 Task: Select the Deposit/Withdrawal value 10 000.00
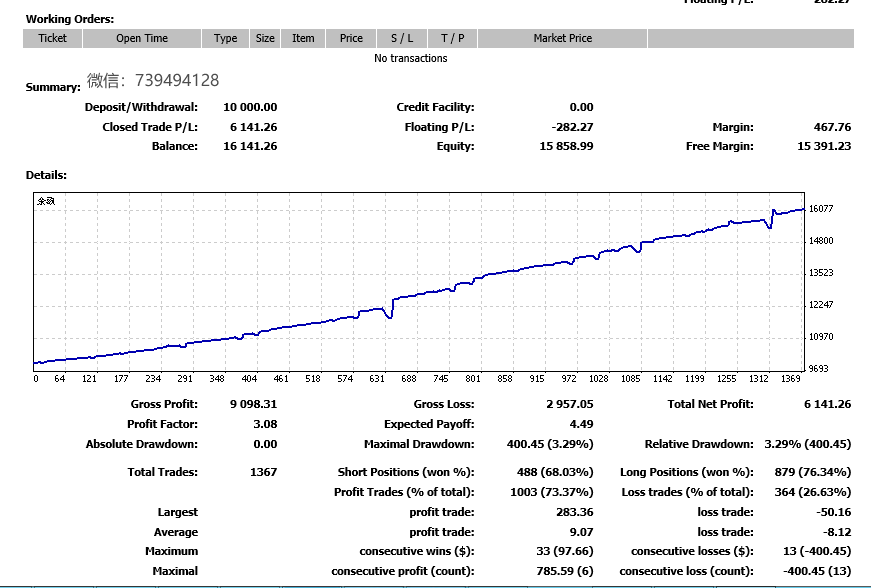click(250, 107)
